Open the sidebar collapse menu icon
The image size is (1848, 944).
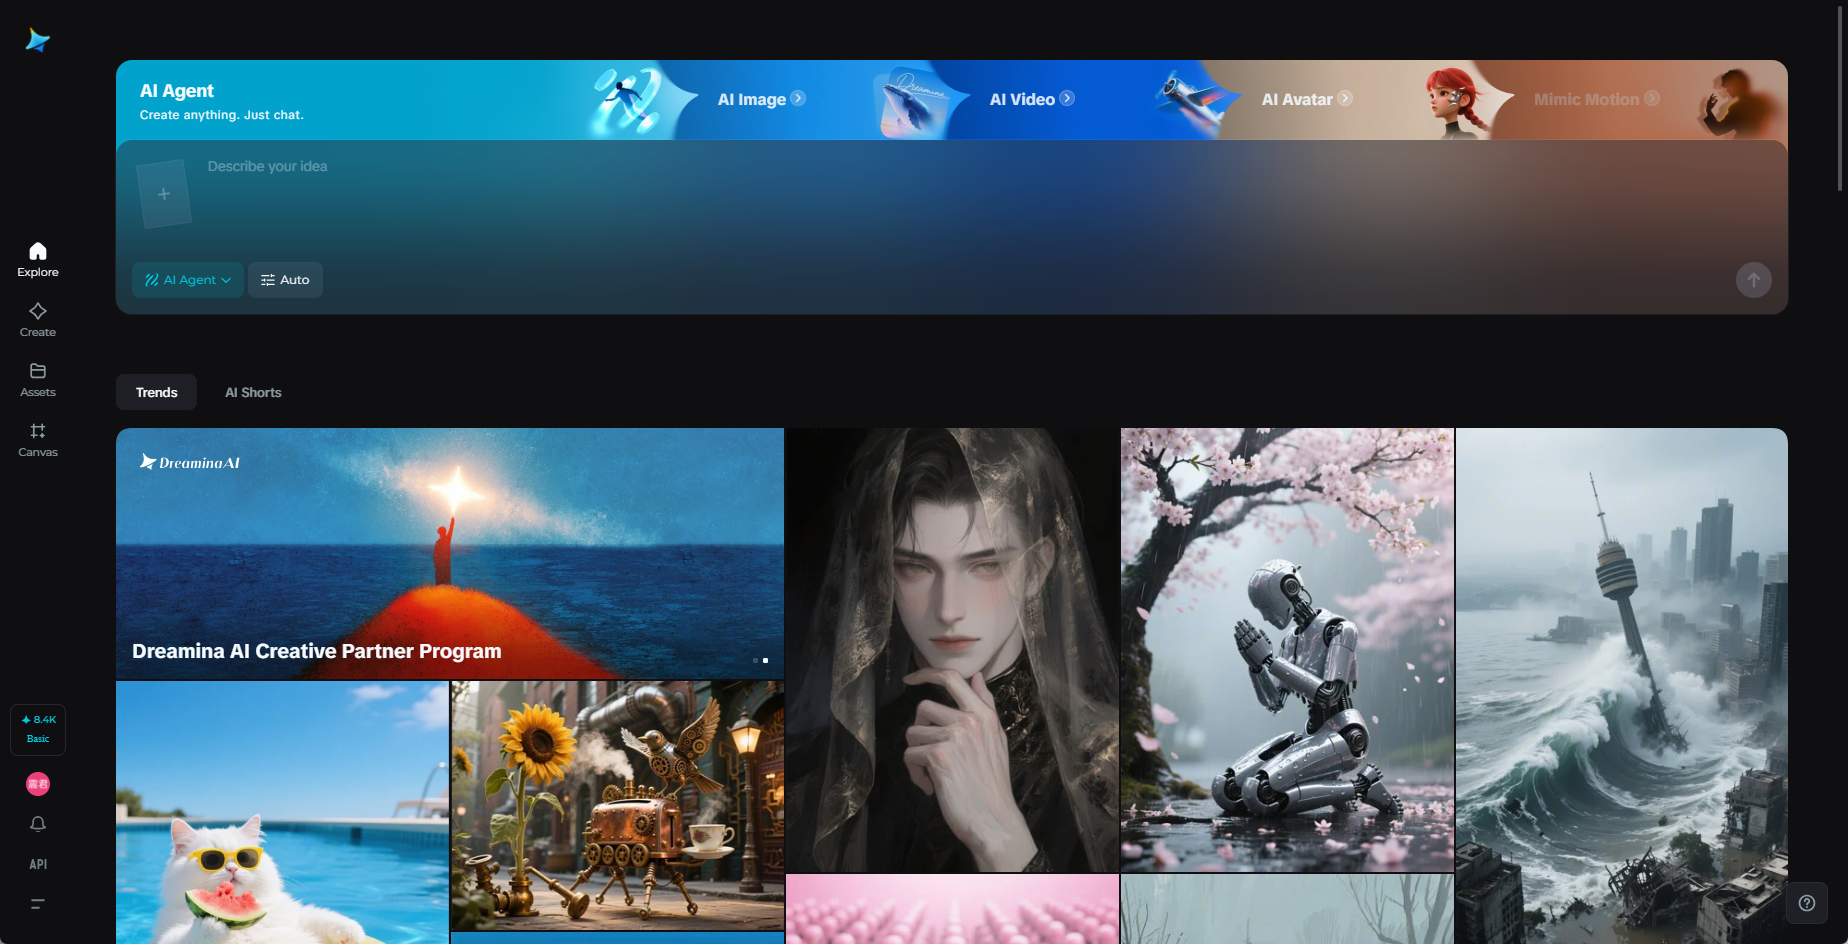coord(37,903)
